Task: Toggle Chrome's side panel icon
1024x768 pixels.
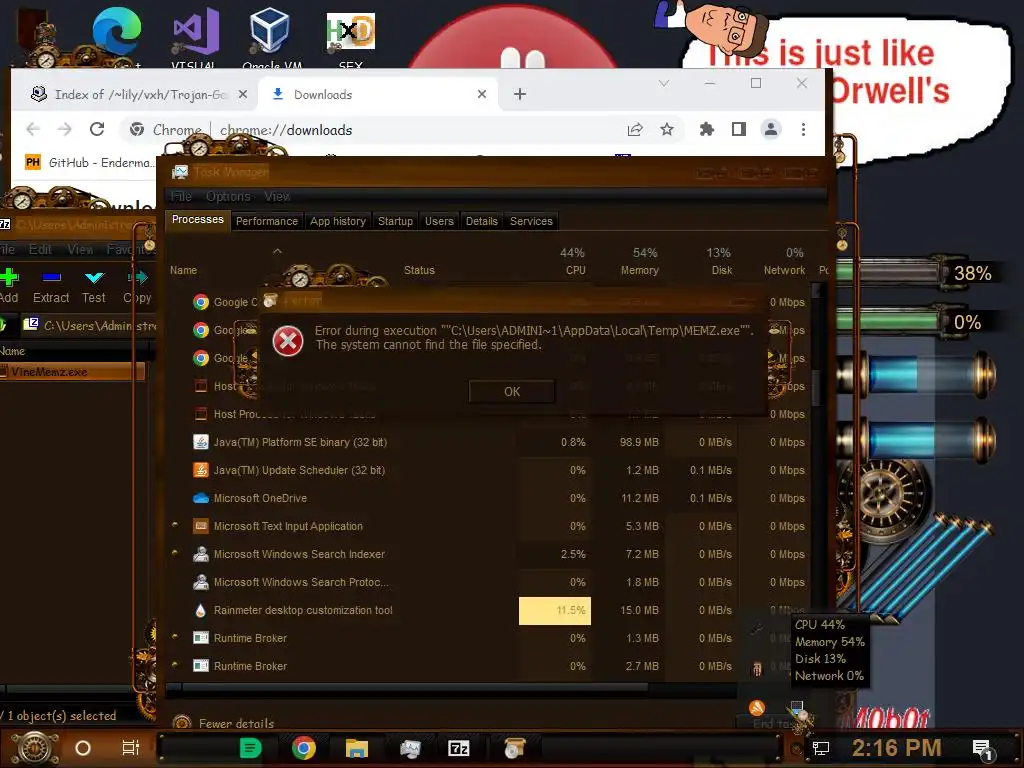Action: [739, 129]
